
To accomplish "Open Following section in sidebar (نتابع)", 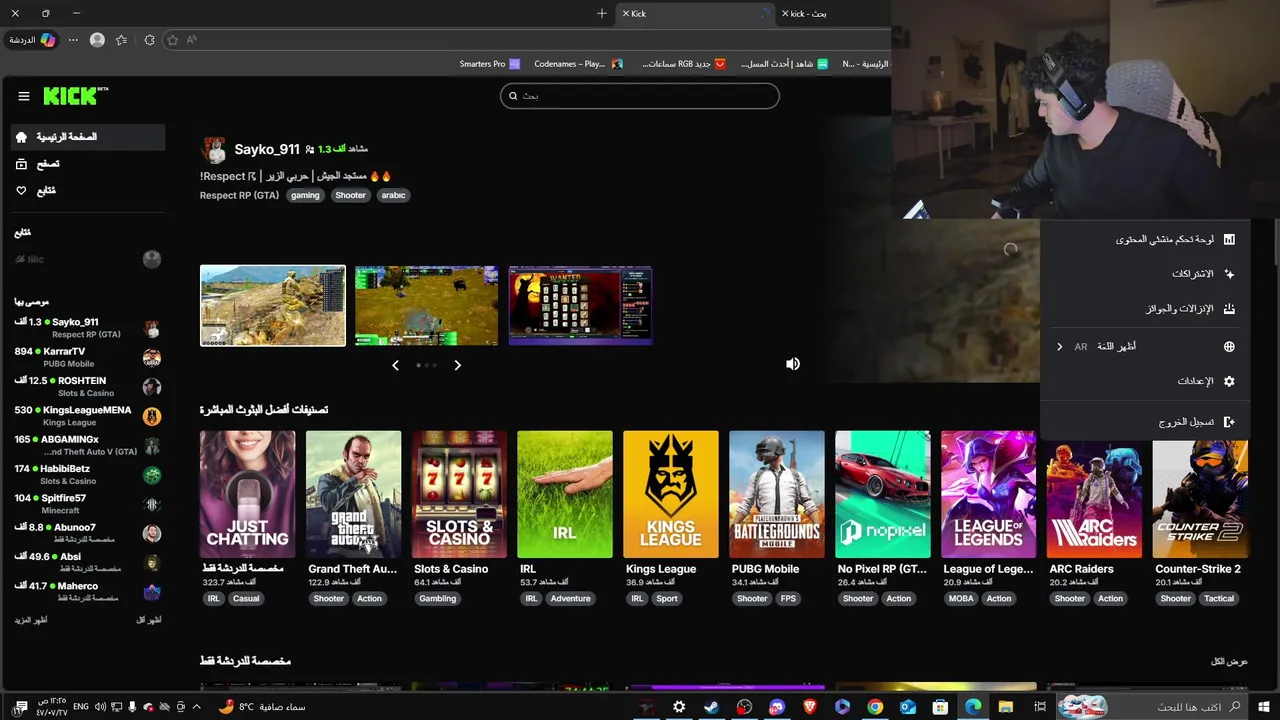I will (x=88, y=191).
